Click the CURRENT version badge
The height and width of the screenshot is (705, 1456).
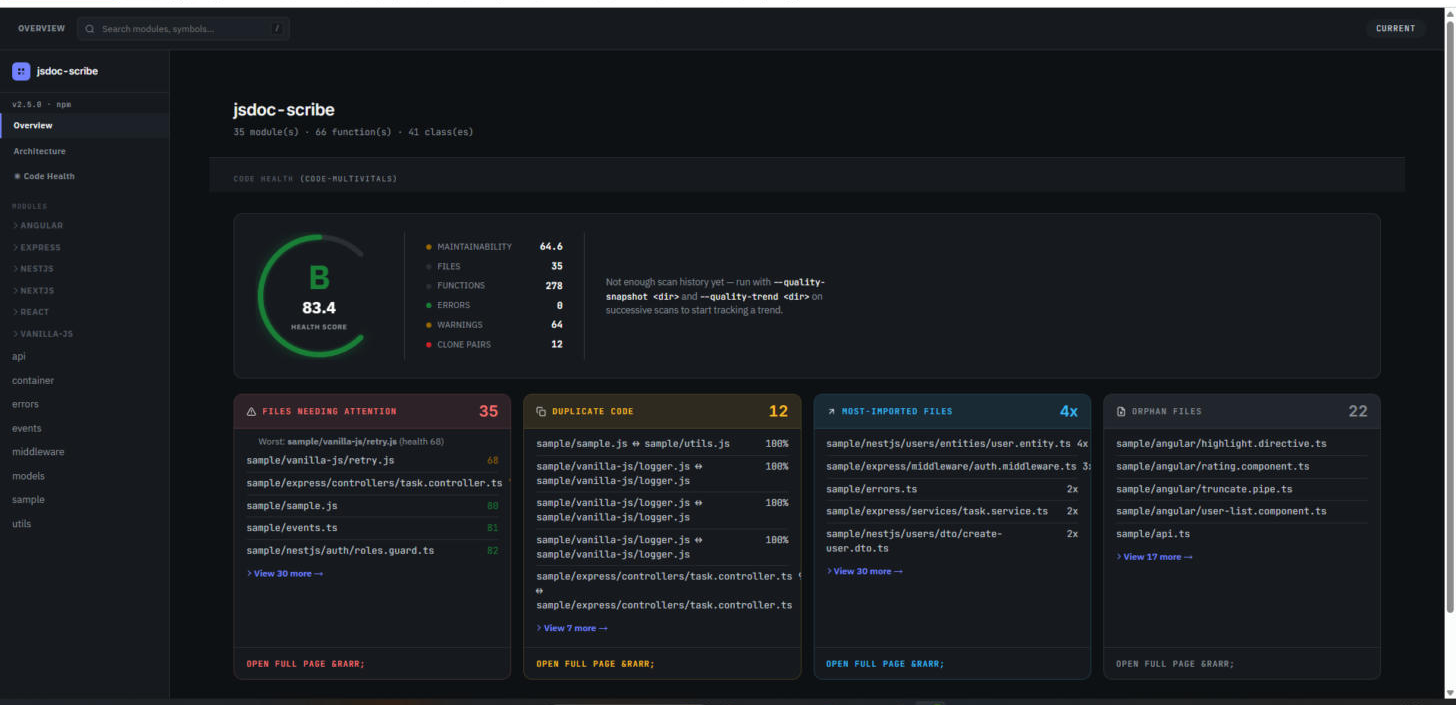point(1395,29)
